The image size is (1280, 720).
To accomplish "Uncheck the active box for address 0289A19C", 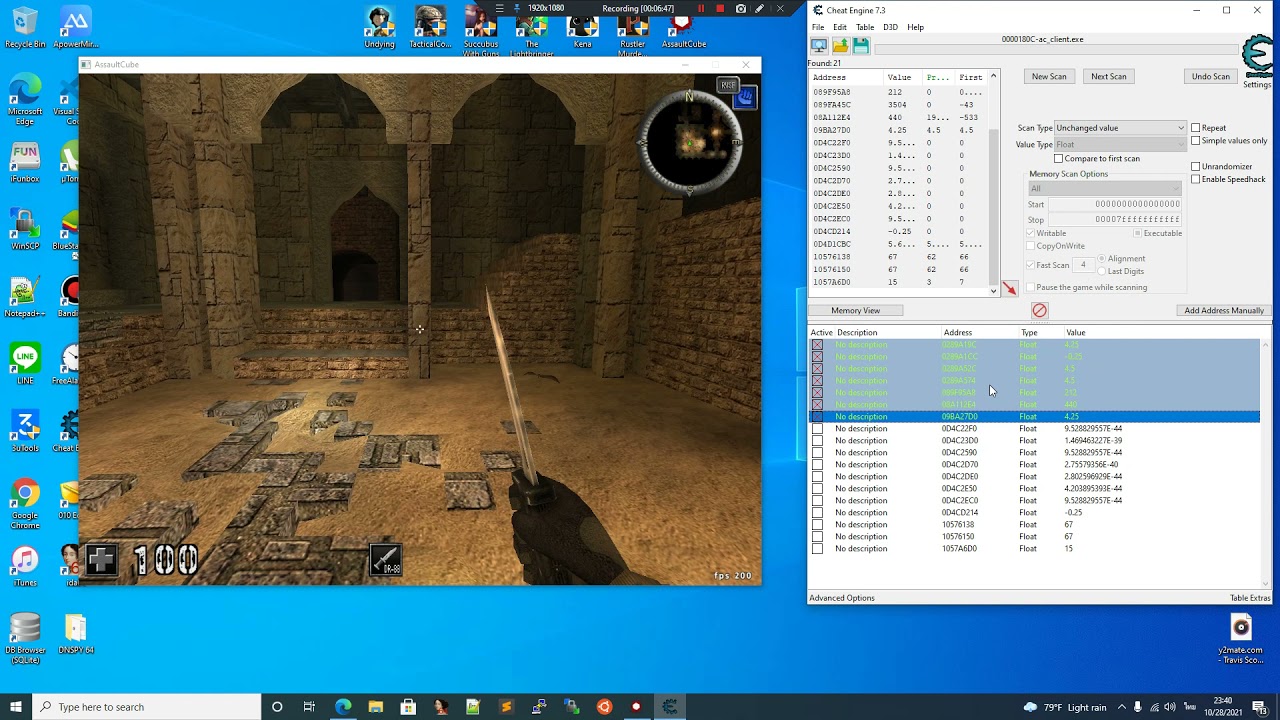I will (817, 345).
